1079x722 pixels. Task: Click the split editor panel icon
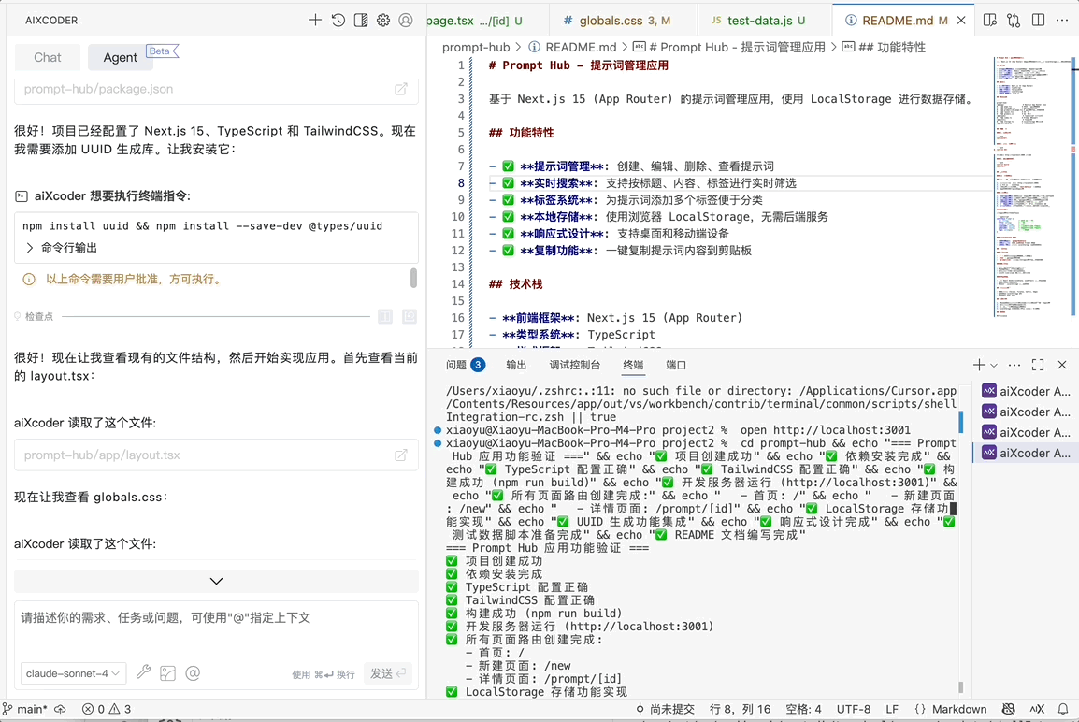click(1040, 19)
